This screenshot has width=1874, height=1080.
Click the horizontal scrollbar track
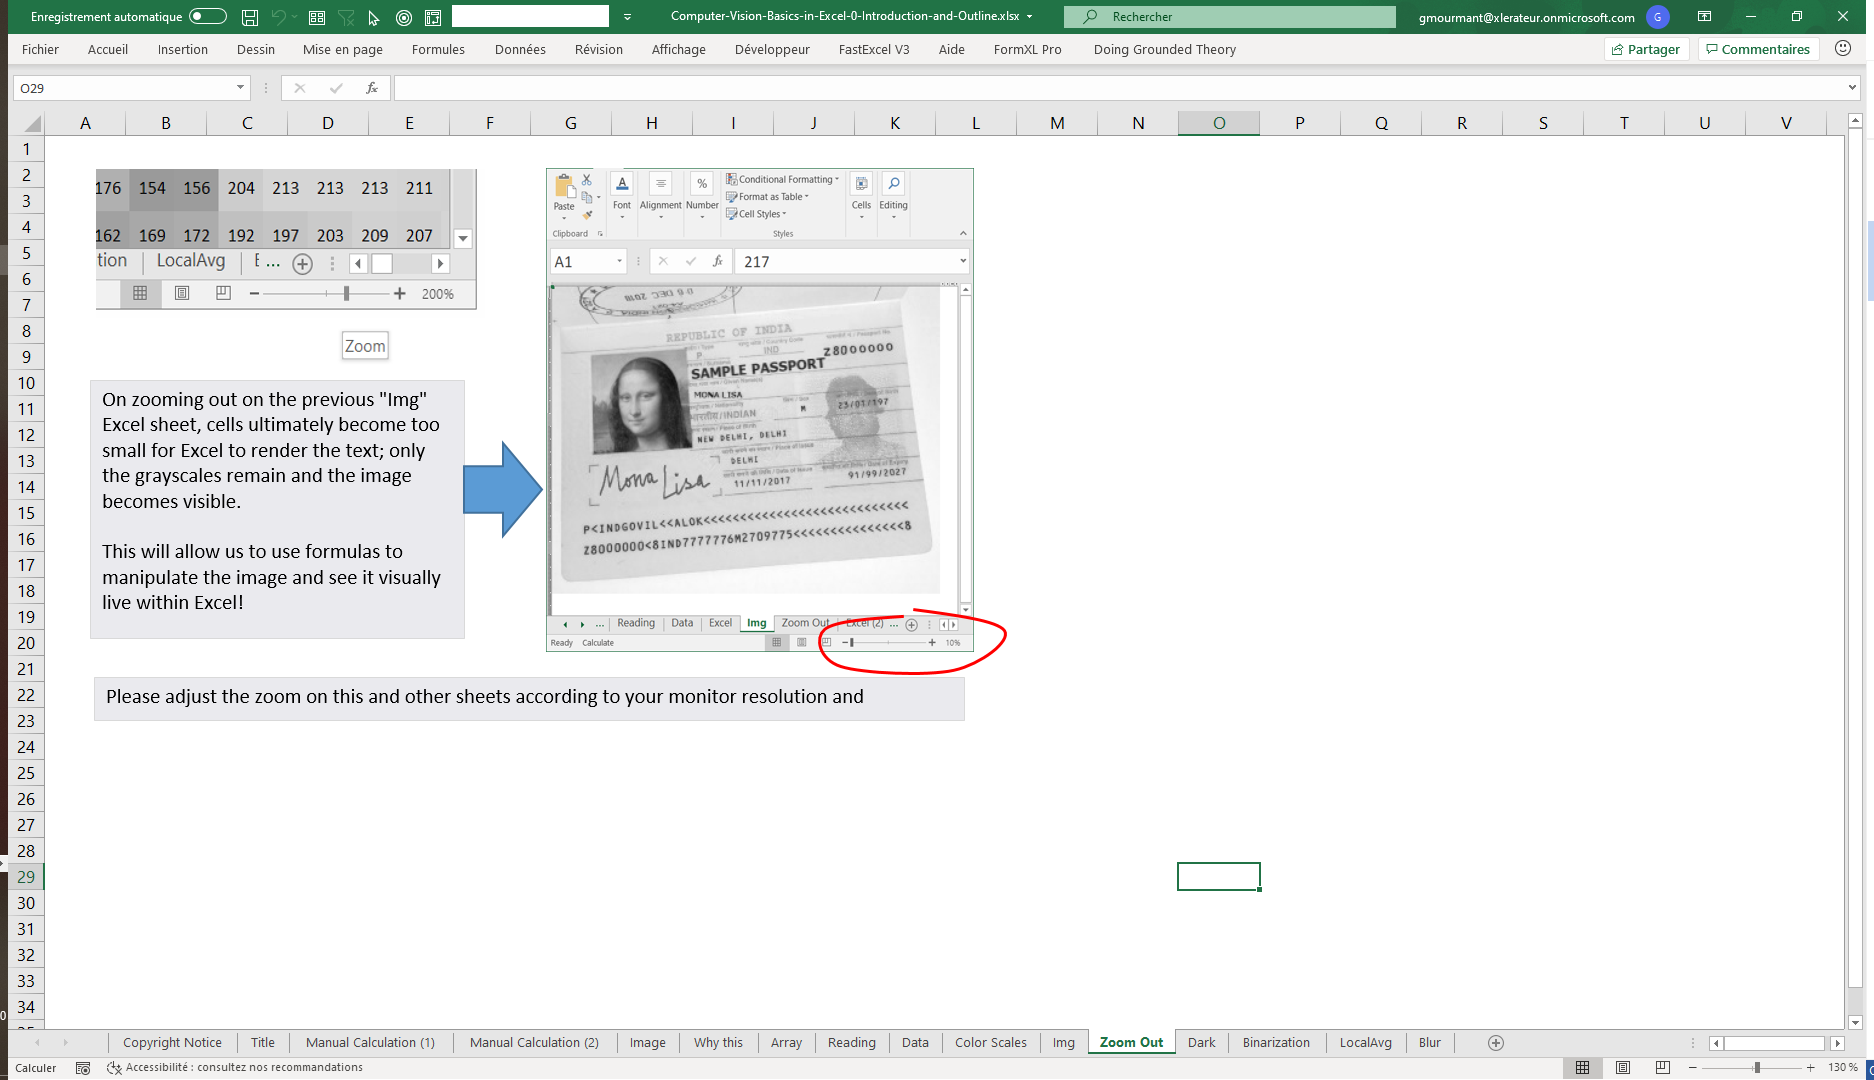point(1776,1043)
